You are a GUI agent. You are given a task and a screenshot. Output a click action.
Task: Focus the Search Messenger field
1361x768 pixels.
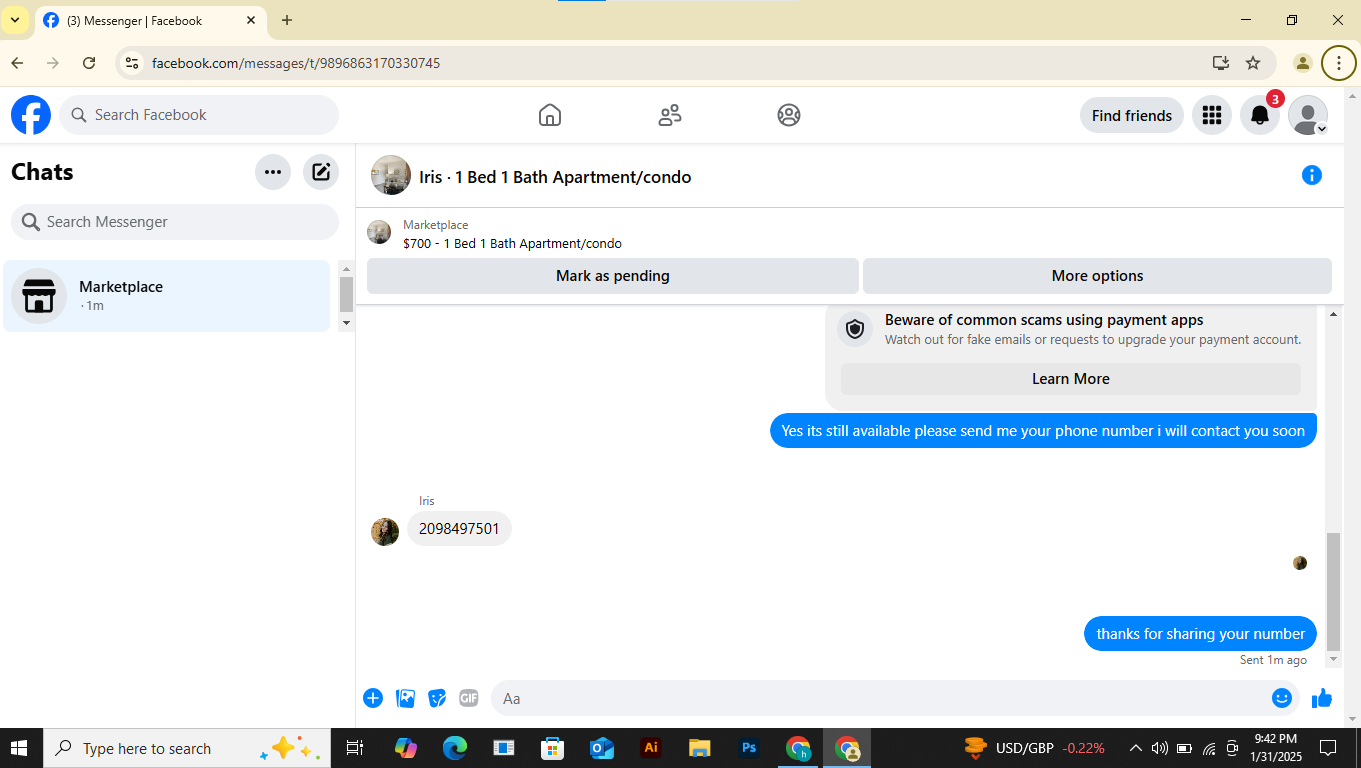175,222
